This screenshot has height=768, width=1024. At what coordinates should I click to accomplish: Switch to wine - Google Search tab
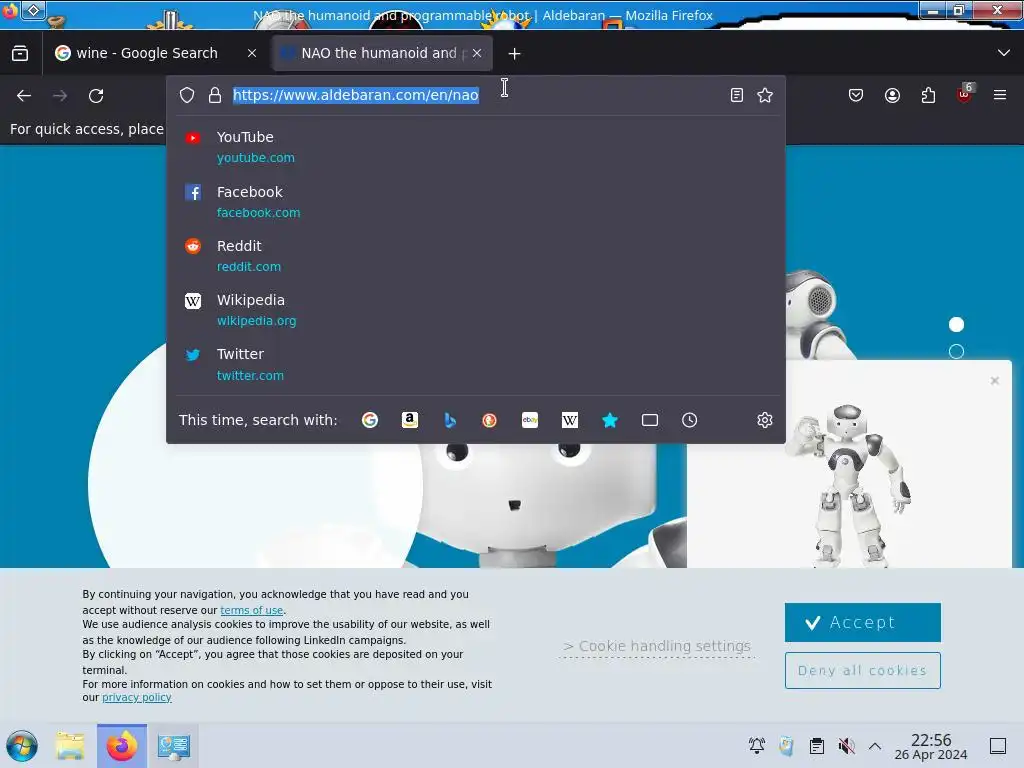pos(147,53)
